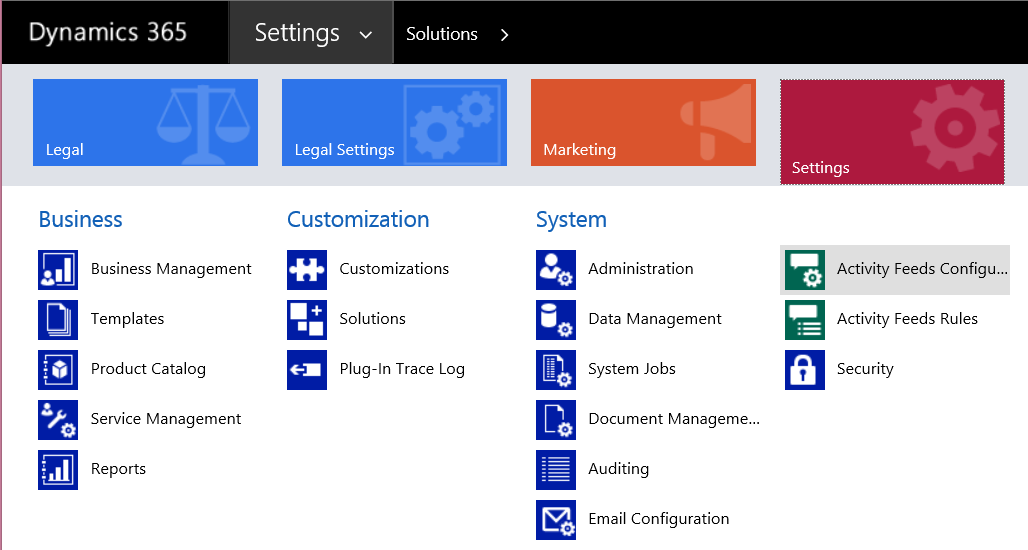This screenshot has height=550, width=1028.
Task: Open the Business Management link
Action: (171, 269)
